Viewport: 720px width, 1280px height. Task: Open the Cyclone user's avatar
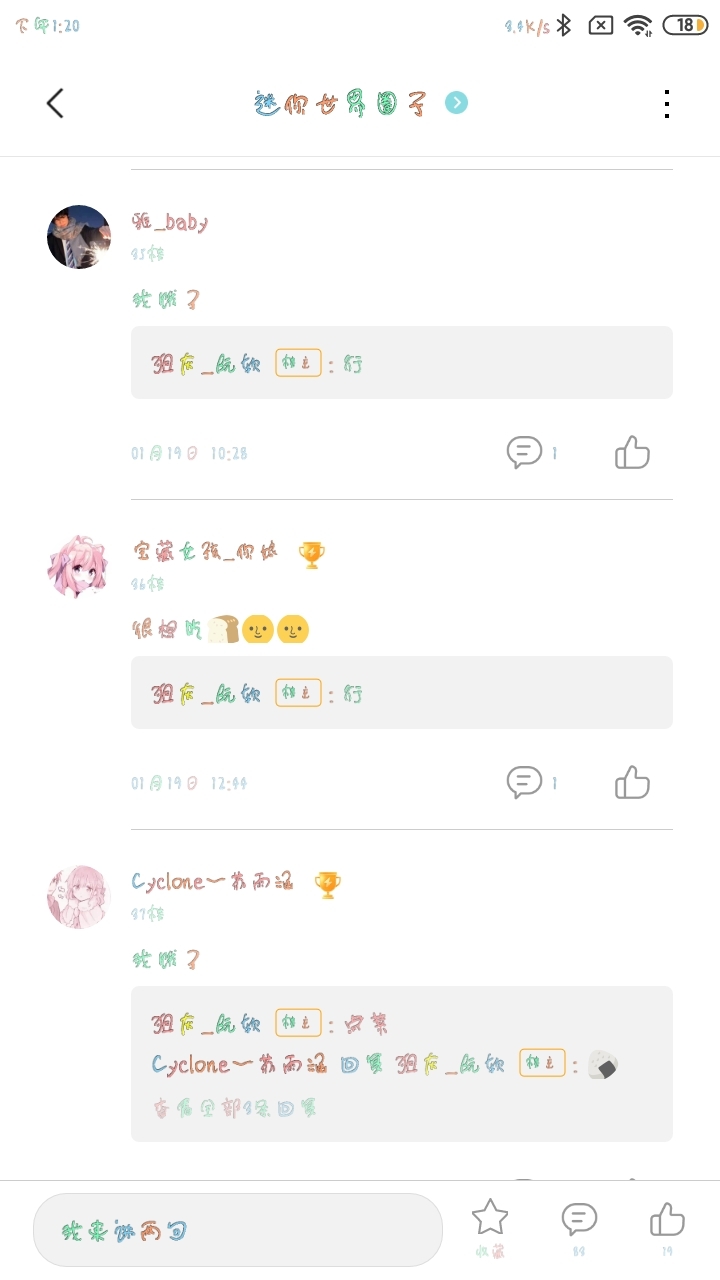point(79,897)
